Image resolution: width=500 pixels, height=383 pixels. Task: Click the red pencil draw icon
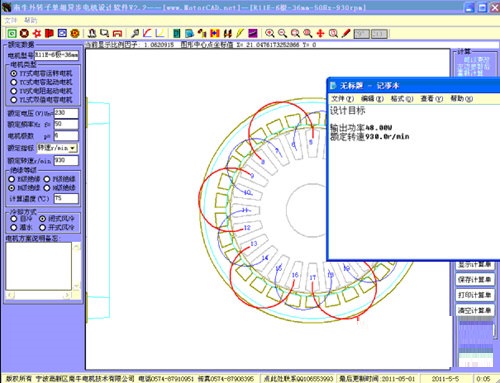(346, 33)
